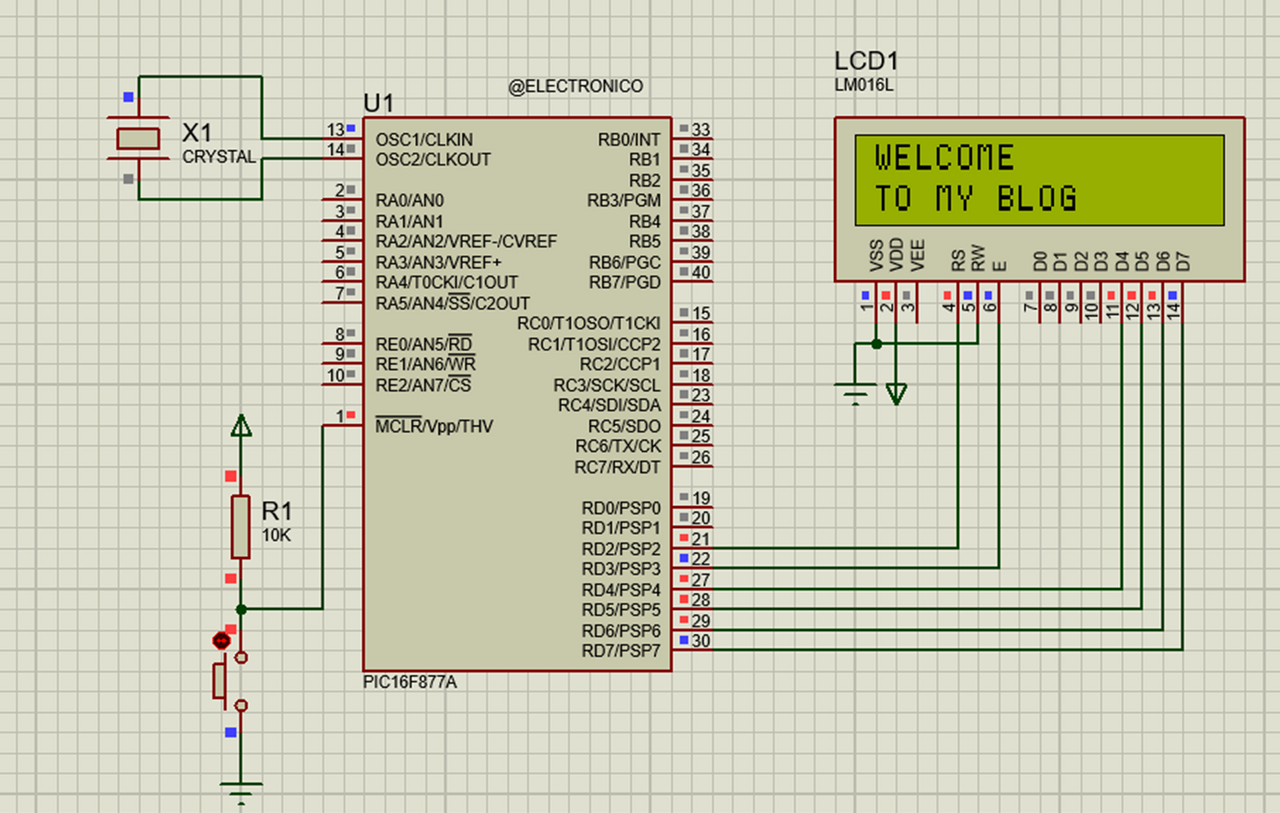This screenshot has width=1280, height=813.
Task: Click the RC3/SCK/SCL pin label
Action: 607,385
